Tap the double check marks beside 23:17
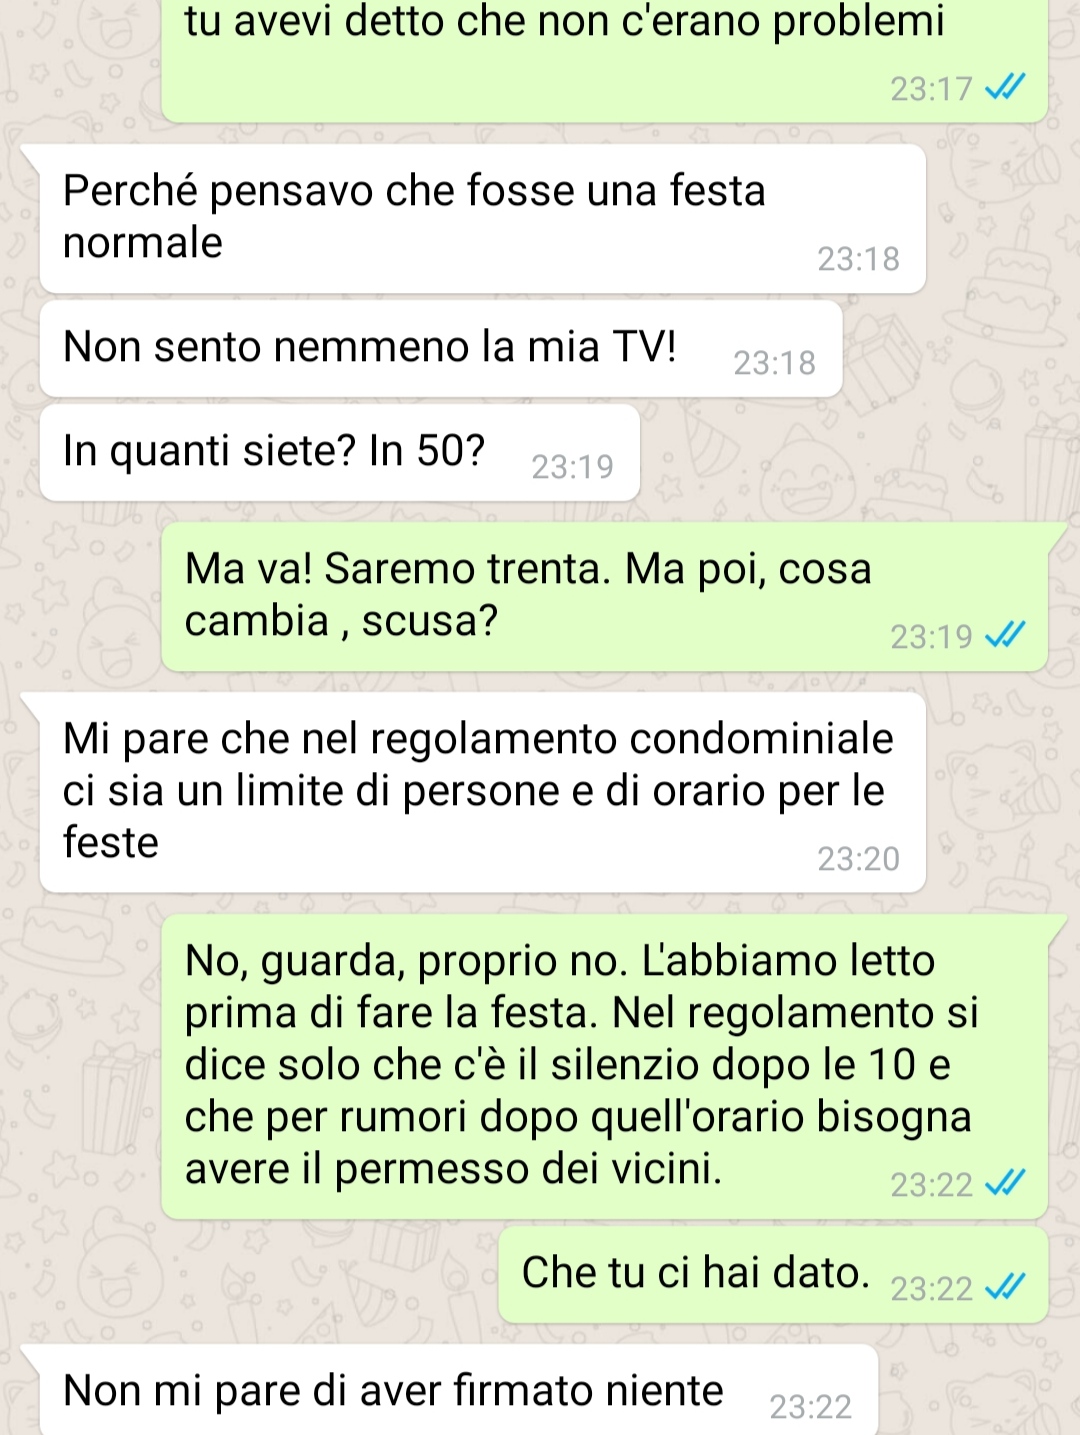The image size is (1080, 1435). pos(1005,89)
